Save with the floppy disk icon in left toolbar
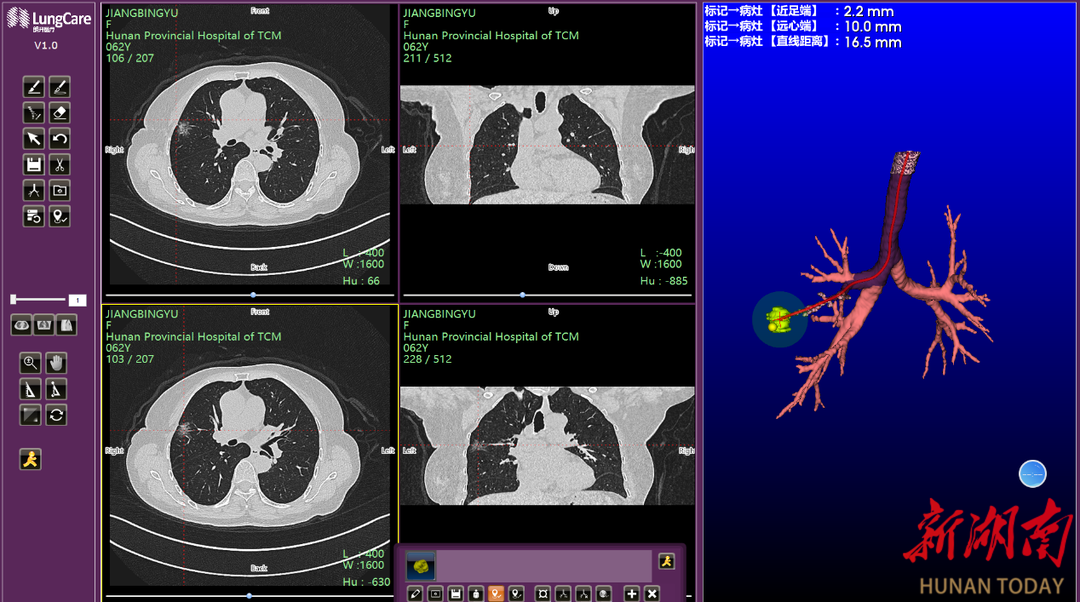Viewport: 1080px width, 602px height. point(33,165)
